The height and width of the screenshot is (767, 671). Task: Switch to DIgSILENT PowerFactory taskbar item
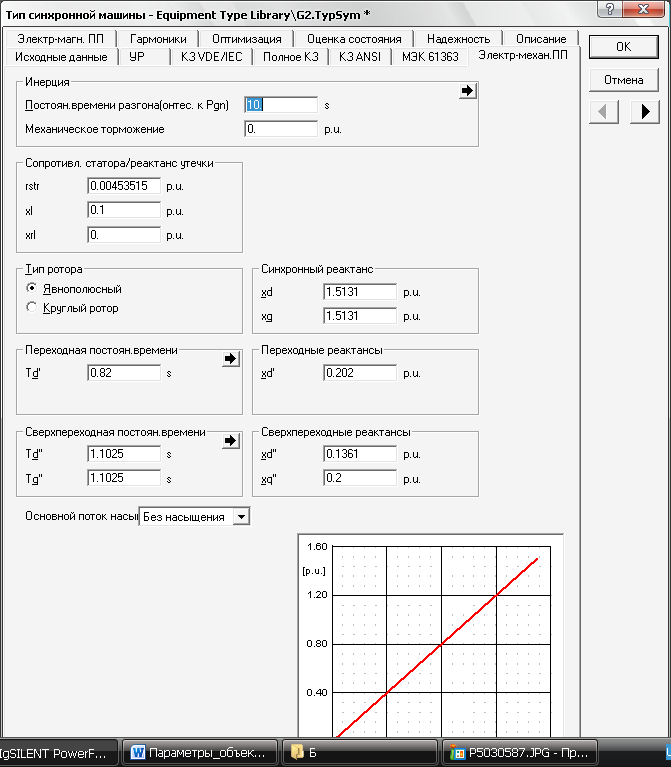coord(58,752)
